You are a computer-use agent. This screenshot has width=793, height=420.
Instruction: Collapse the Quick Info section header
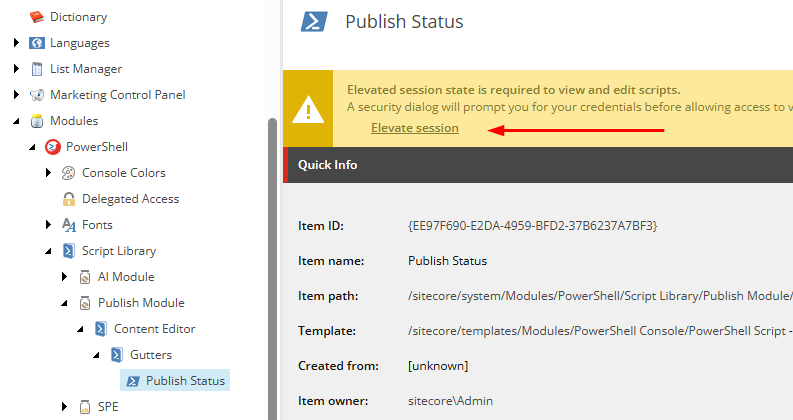point(538,165)
